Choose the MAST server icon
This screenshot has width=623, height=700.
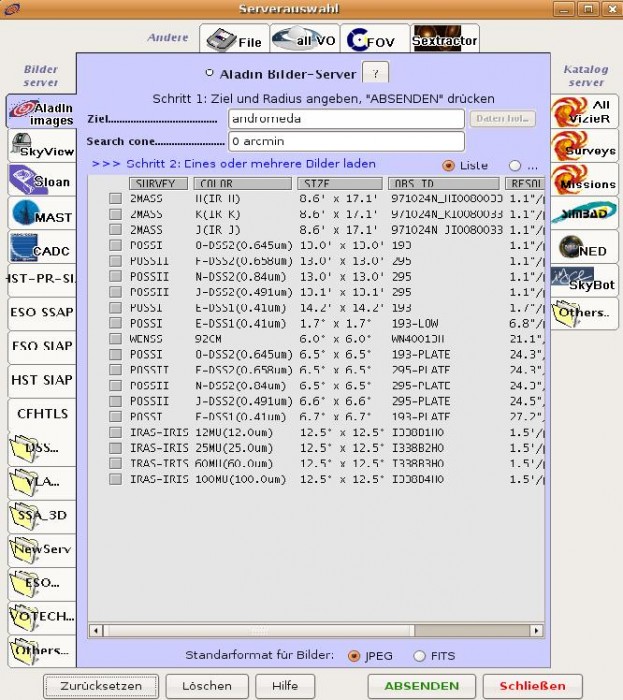(40, 214)
